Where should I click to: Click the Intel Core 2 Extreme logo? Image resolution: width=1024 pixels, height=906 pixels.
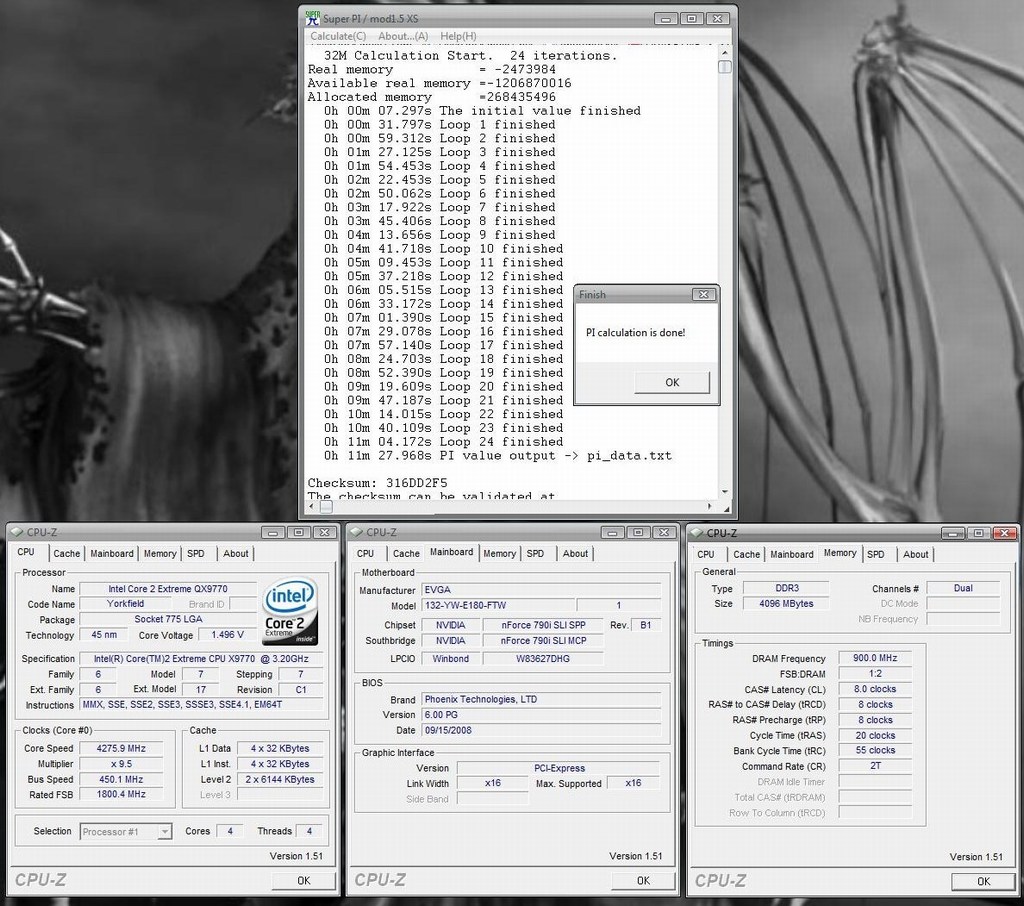click(290, 611)
